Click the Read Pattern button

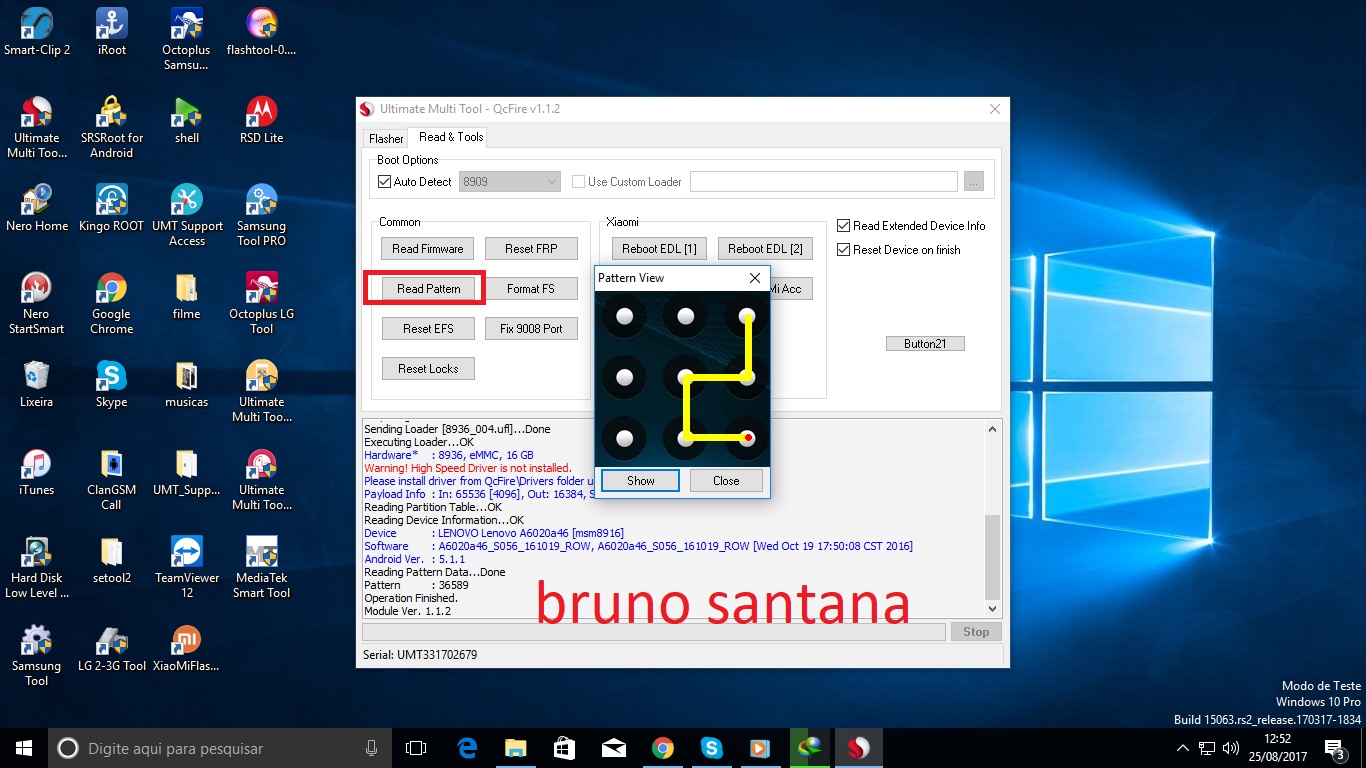[428, 289]
